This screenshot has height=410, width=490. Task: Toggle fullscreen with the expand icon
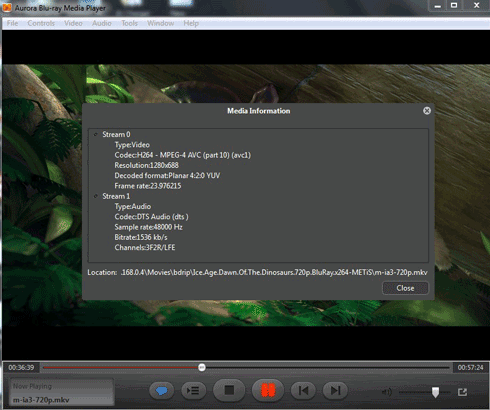pyautogui.click(x=462, y=392)
